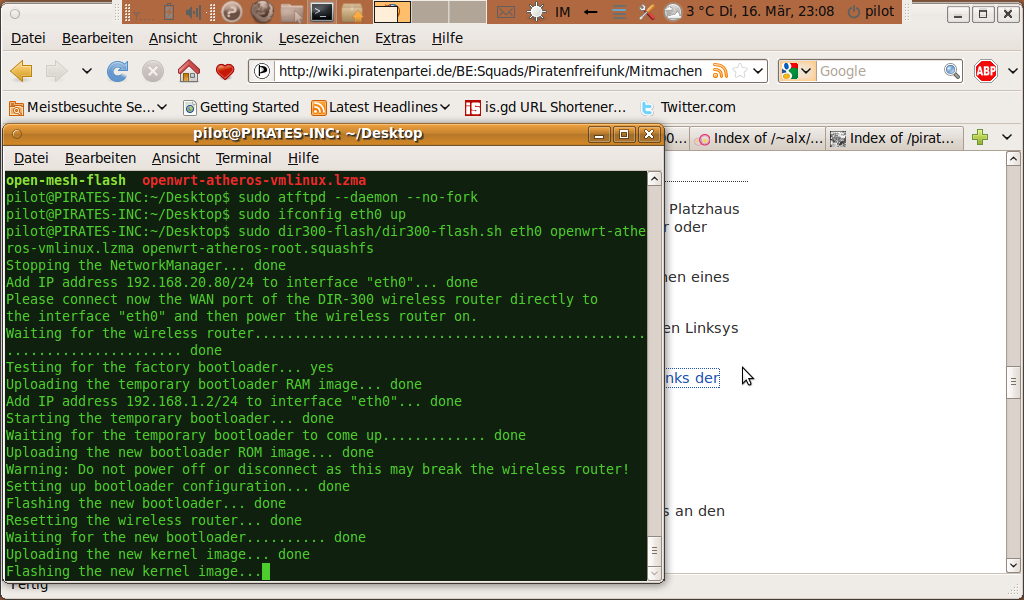Switch to the 'Index of /~alx/' tab
The height and width of the screenshot is (600, 1024).
[x=758, y=138]
